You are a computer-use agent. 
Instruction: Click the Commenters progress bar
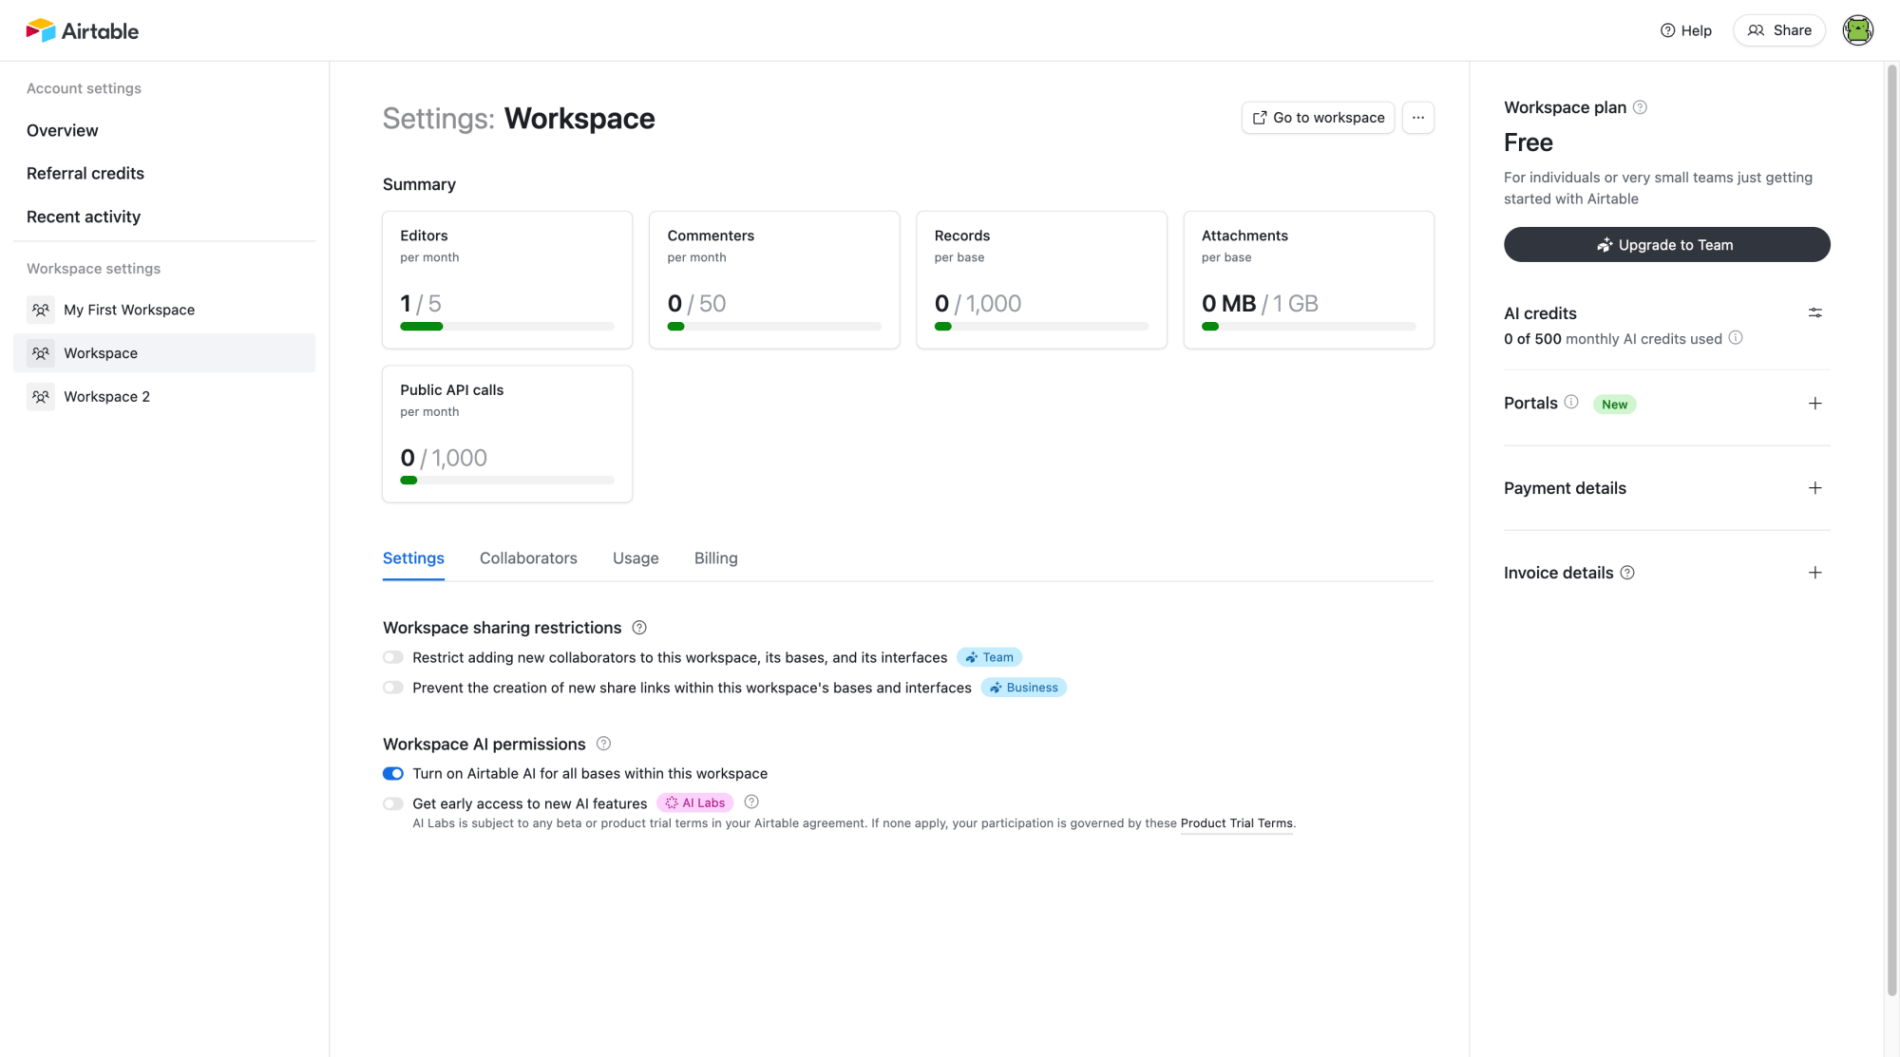coord(774,326)
